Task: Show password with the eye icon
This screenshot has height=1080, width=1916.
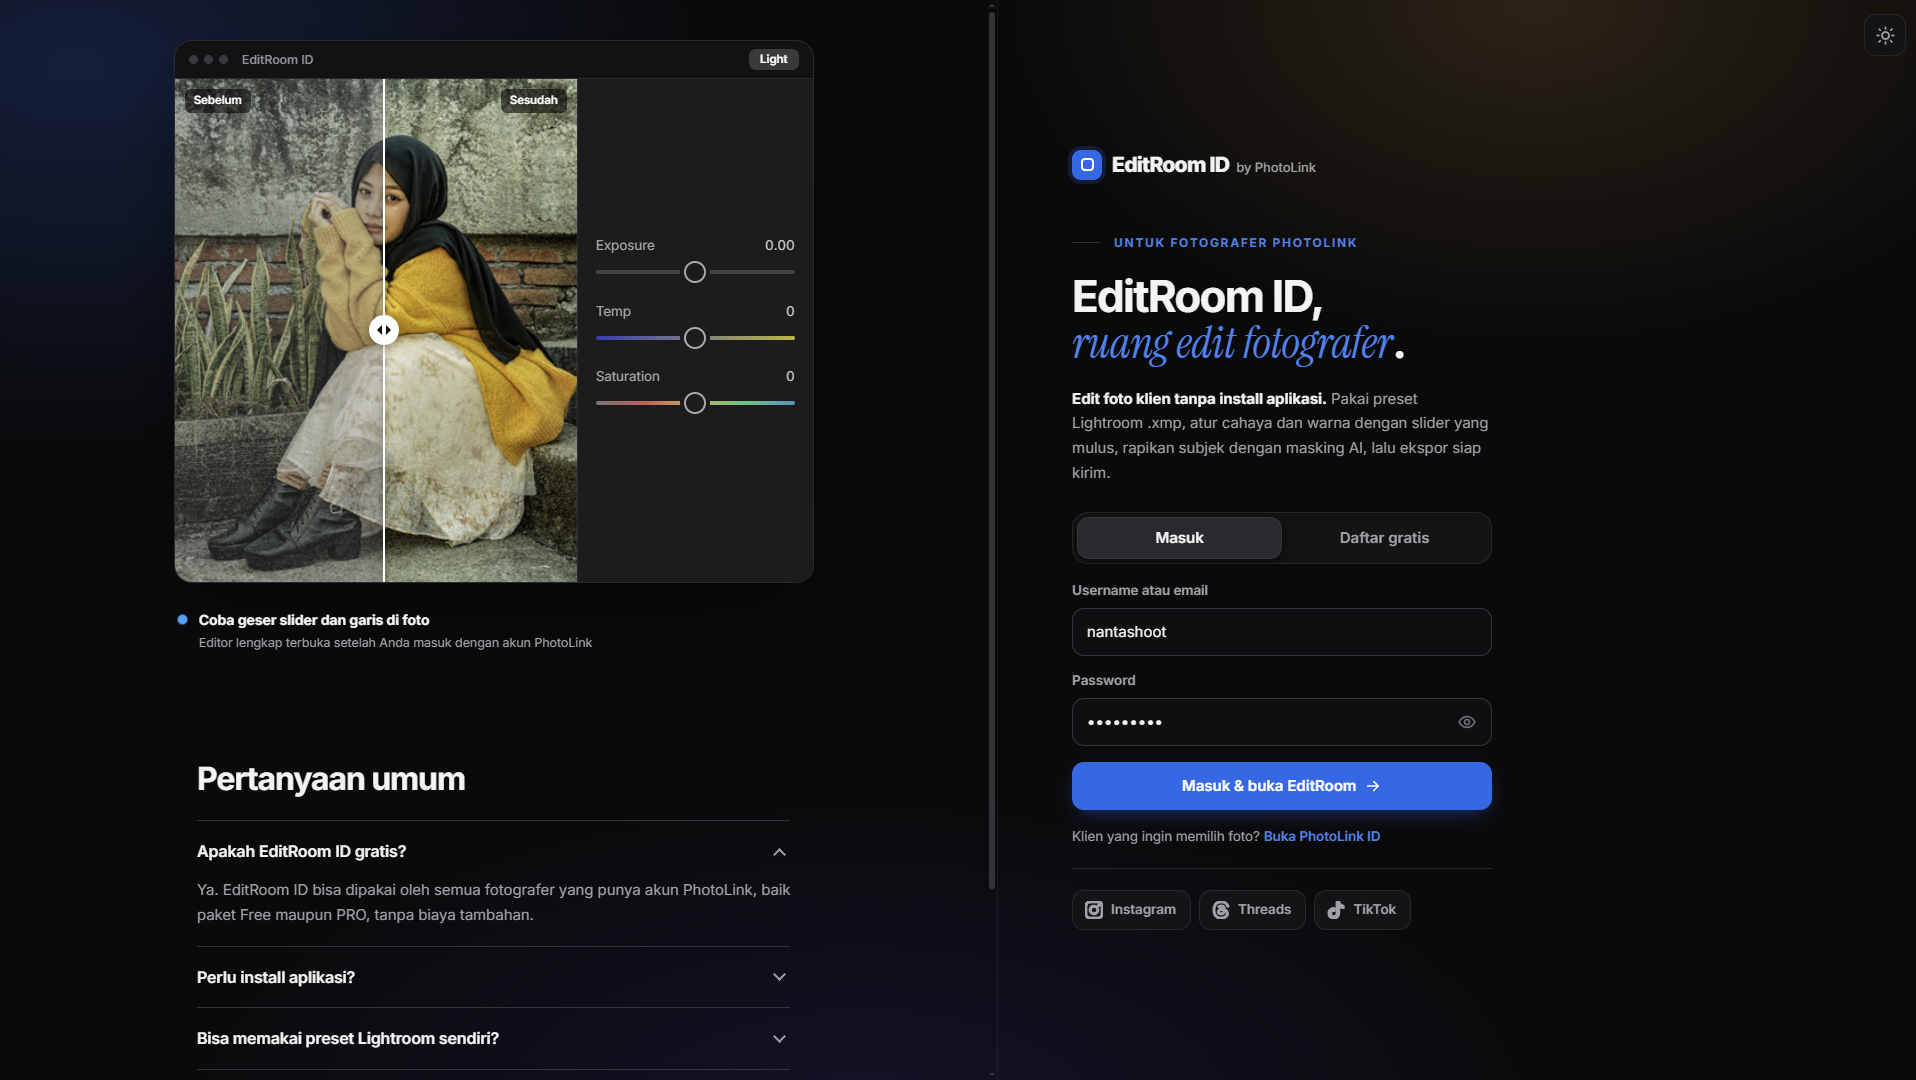Action: (x=1467, y=722)
